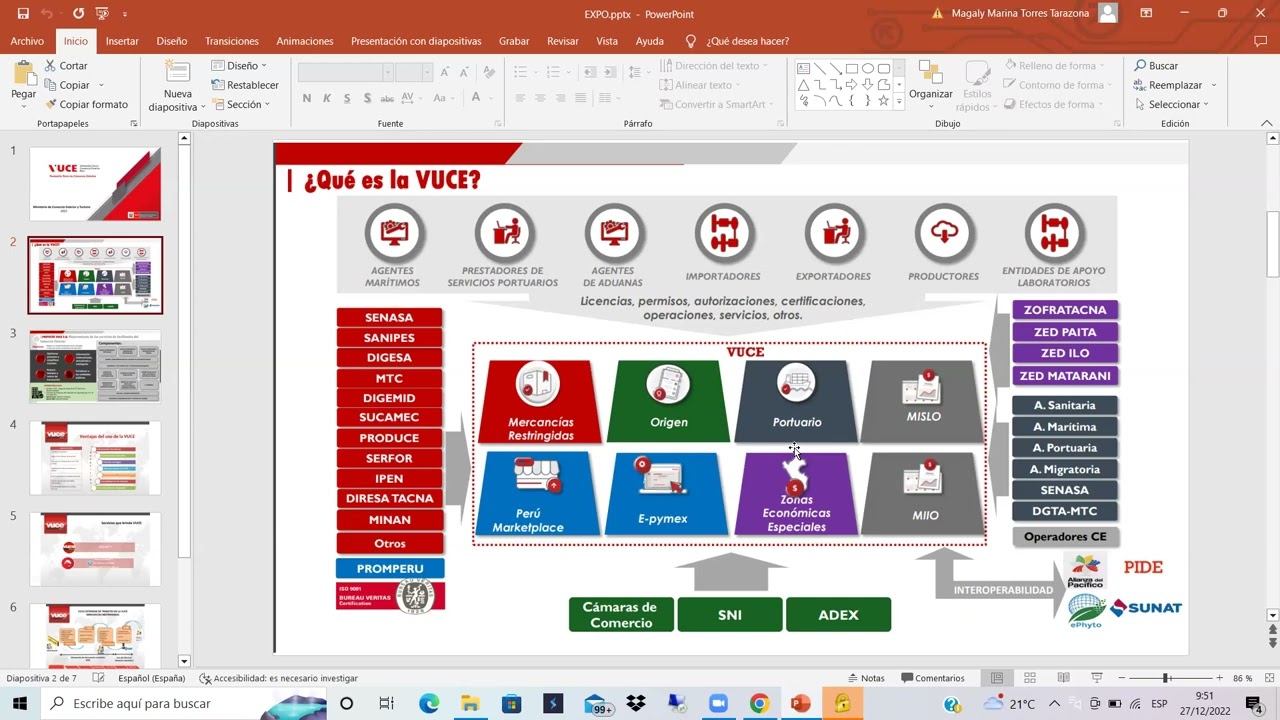This screenshot has width=1280, height=720.
Task: Toggle the Comentarios pane
Action: (x=932, y=678)
